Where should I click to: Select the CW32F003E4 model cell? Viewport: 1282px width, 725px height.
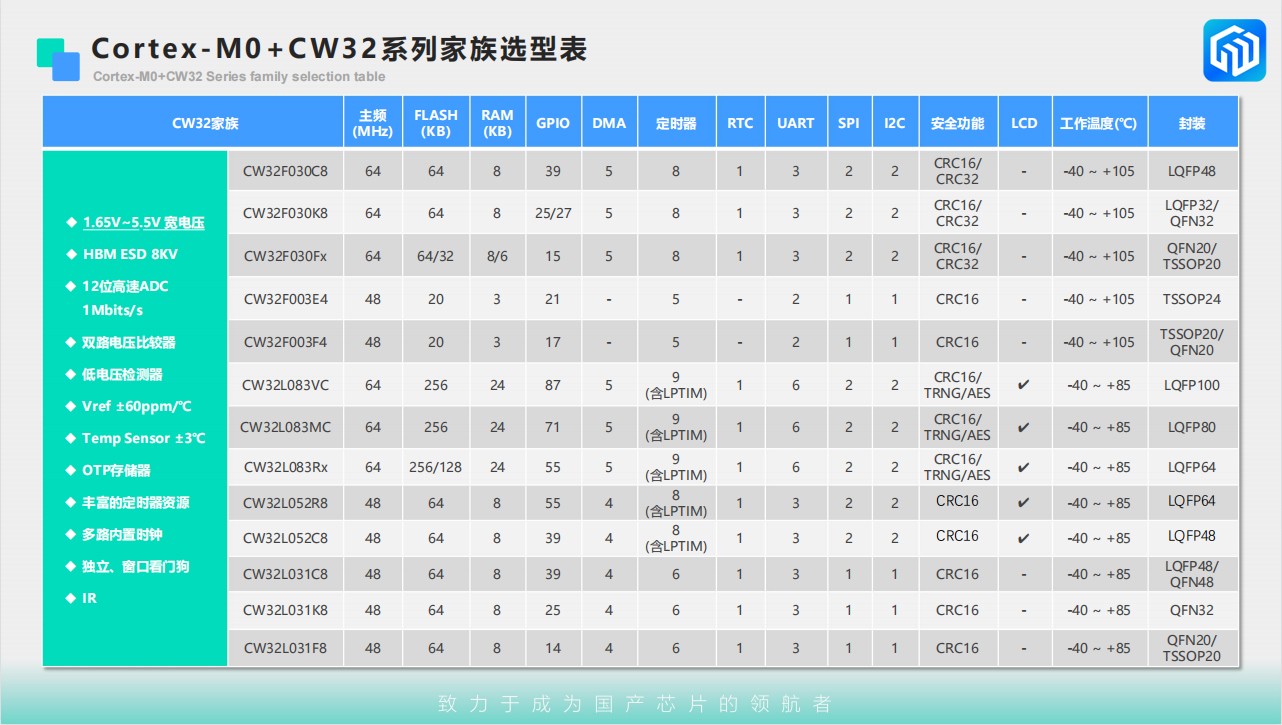(x=286, y=299)
